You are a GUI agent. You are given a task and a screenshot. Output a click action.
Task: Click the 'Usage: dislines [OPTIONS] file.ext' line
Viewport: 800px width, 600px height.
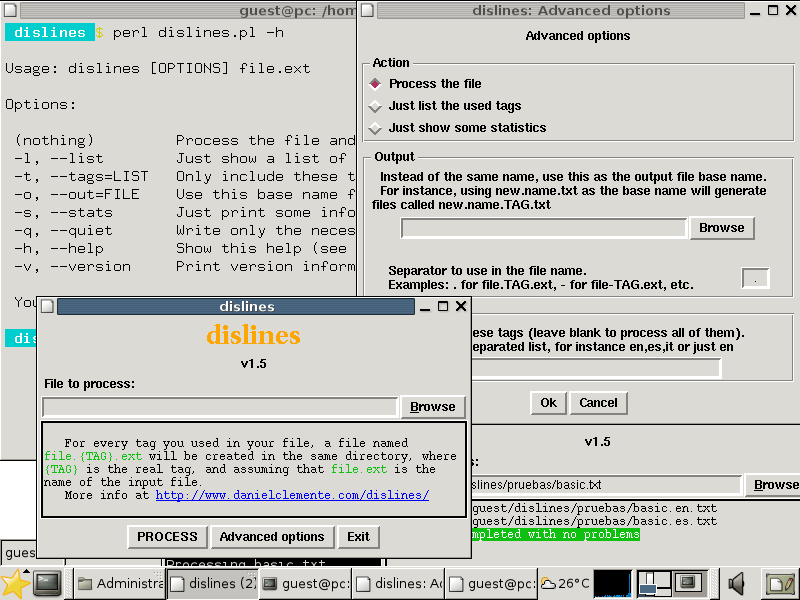coord(158,68)
